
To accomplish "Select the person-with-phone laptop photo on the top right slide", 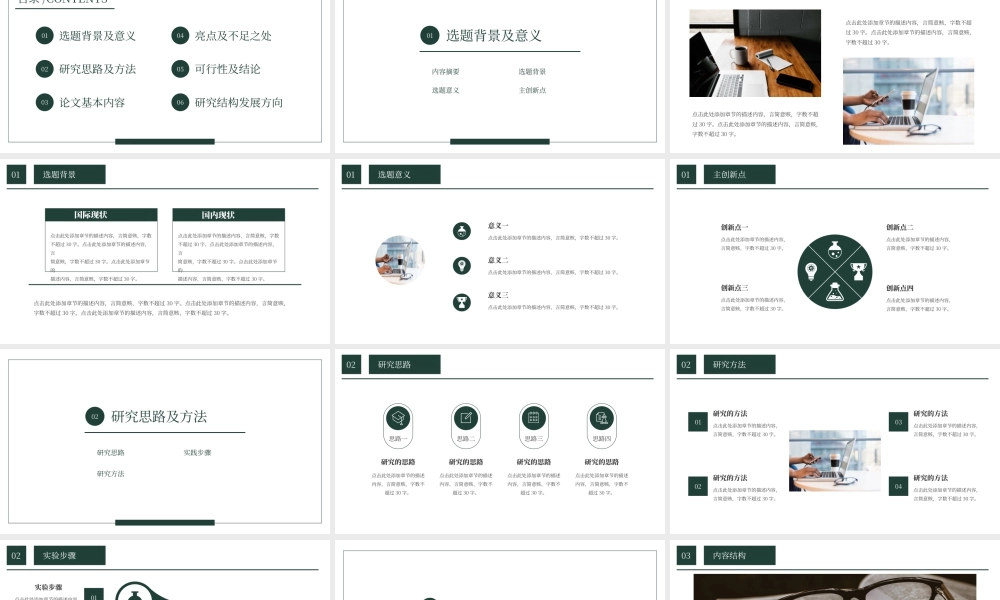I will 908,101.
